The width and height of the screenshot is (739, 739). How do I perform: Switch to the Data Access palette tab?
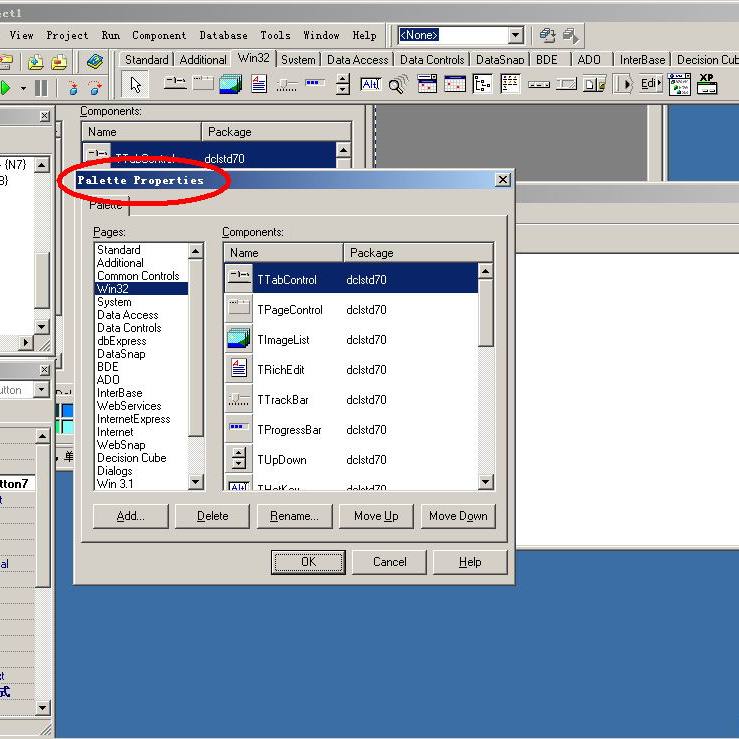click(x=357, y=60)
